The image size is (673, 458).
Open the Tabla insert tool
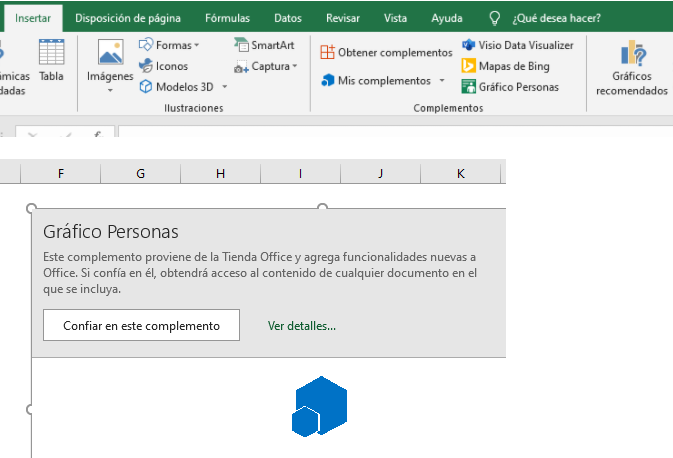51,60
